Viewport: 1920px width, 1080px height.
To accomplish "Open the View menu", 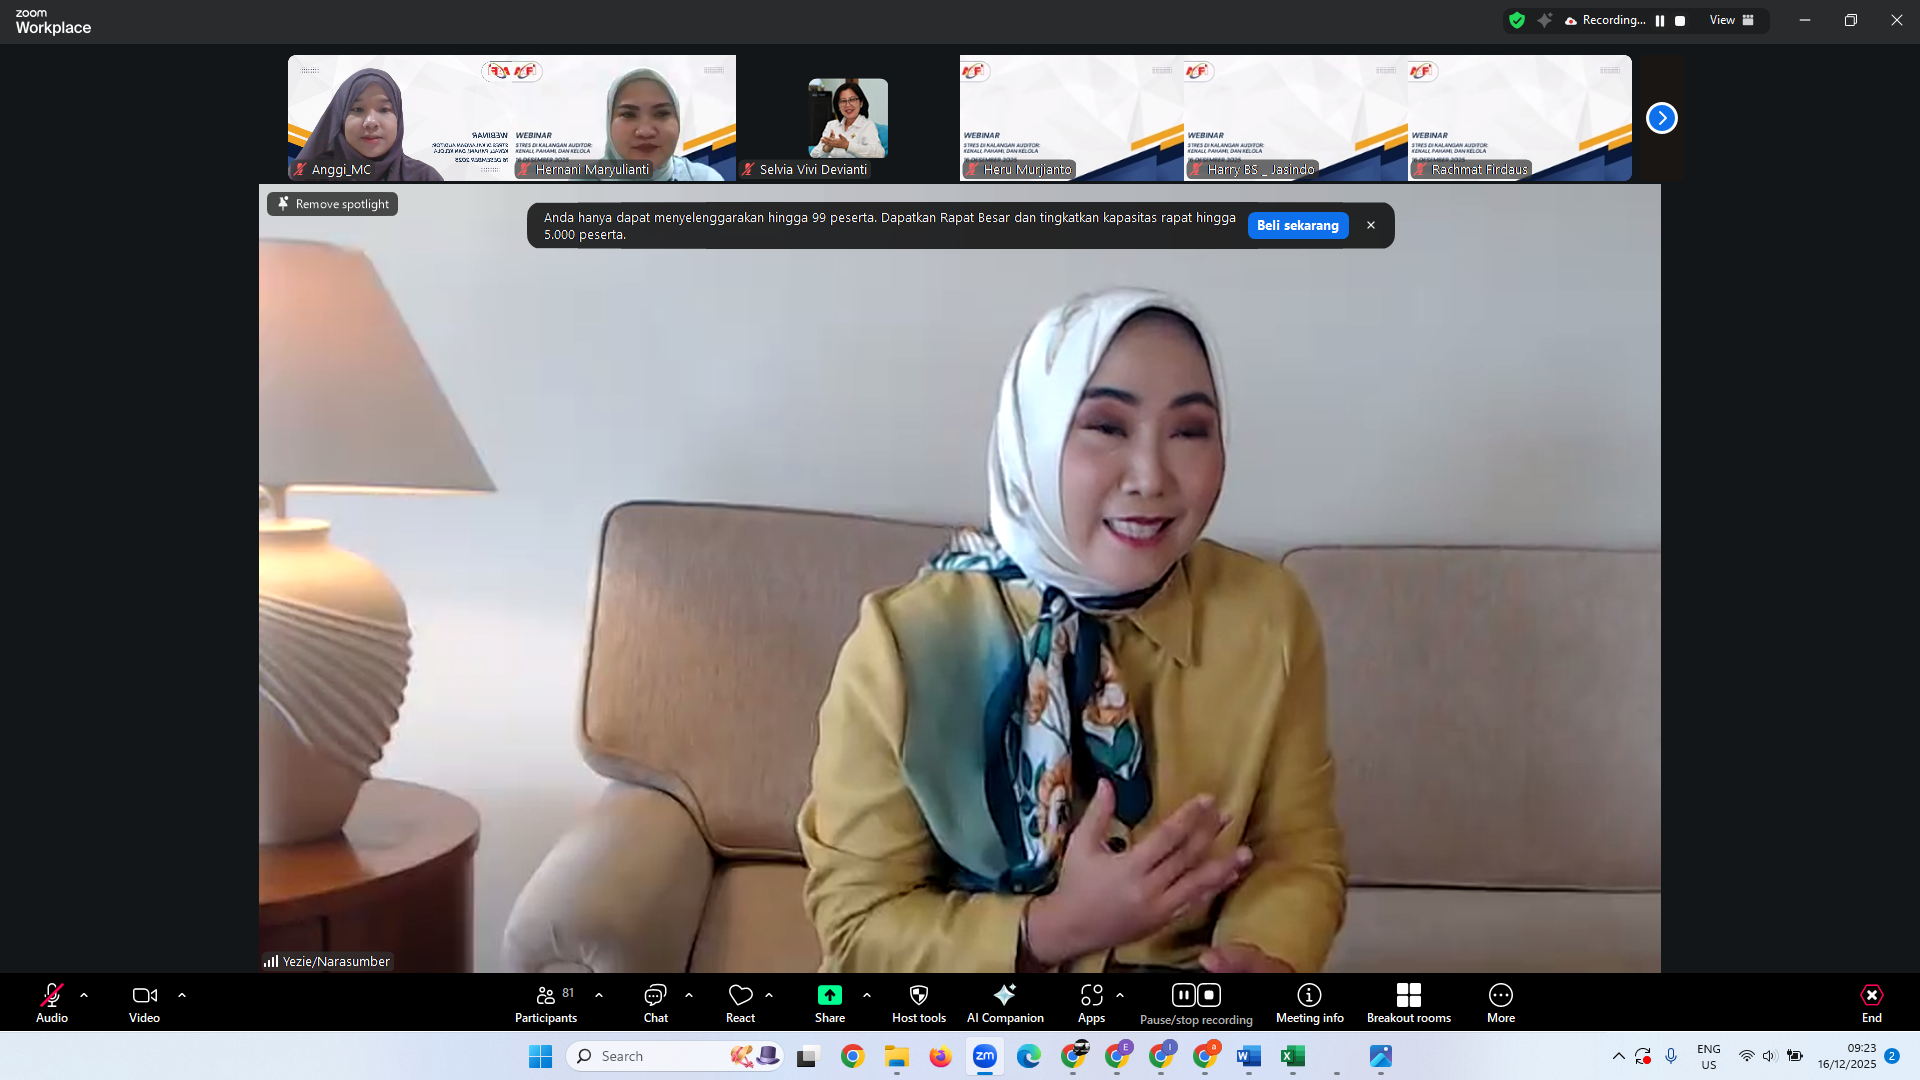I will point(1731,20).
